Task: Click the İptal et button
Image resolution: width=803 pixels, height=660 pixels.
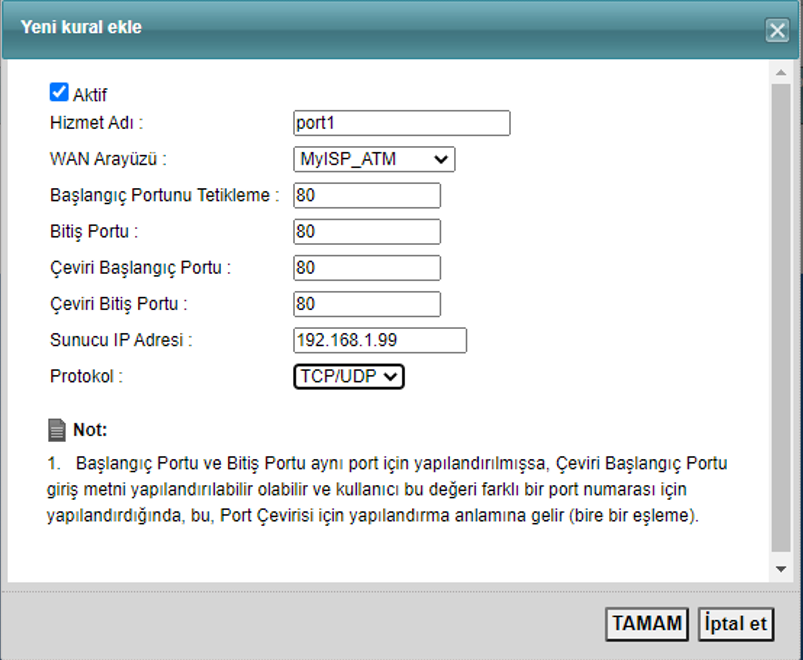Action: [x=736, y=624]
